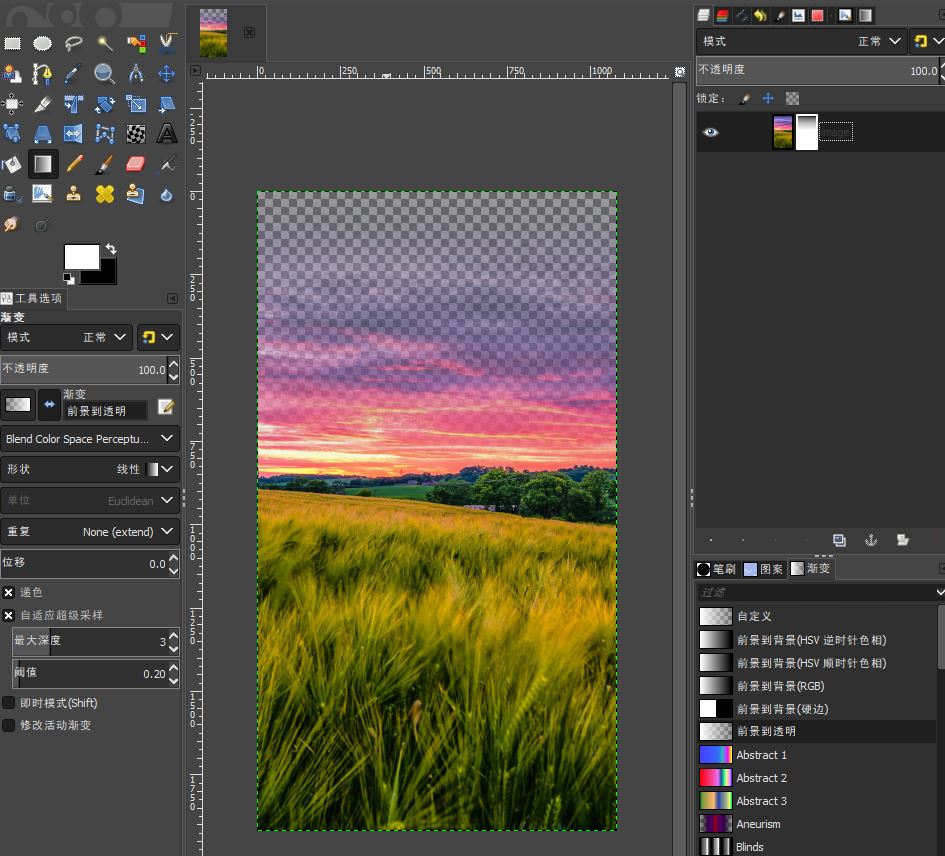The width and height of the screenshot is (945, 856).
Task: Select the Fuzzy Select magic wand tool
Action: [105, 43]
